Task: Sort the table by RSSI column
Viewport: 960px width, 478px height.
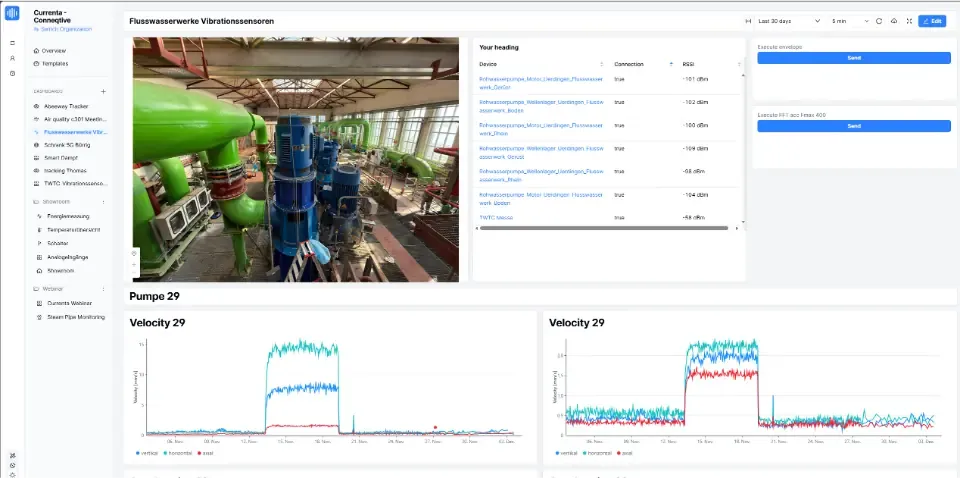Action: pyautogui.click(x=739, y=64)
